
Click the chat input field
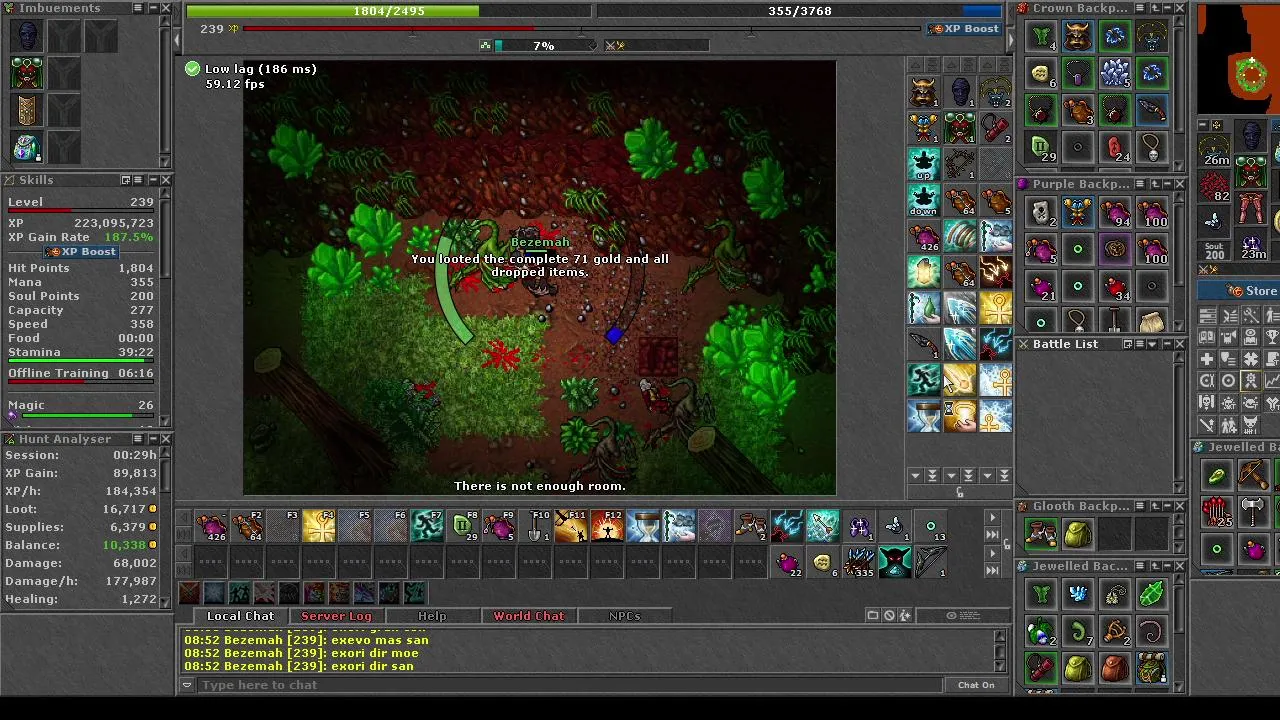pyautogui.click(x=569, y=685)
